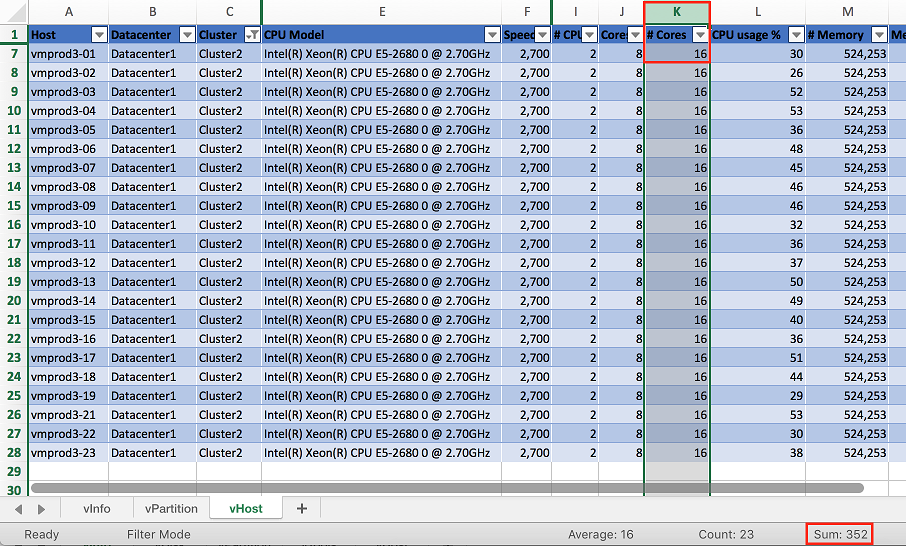This screenshot has width=906, height=546.
Task: Open the Speed column filter arrow
Action: click(543, 35)
